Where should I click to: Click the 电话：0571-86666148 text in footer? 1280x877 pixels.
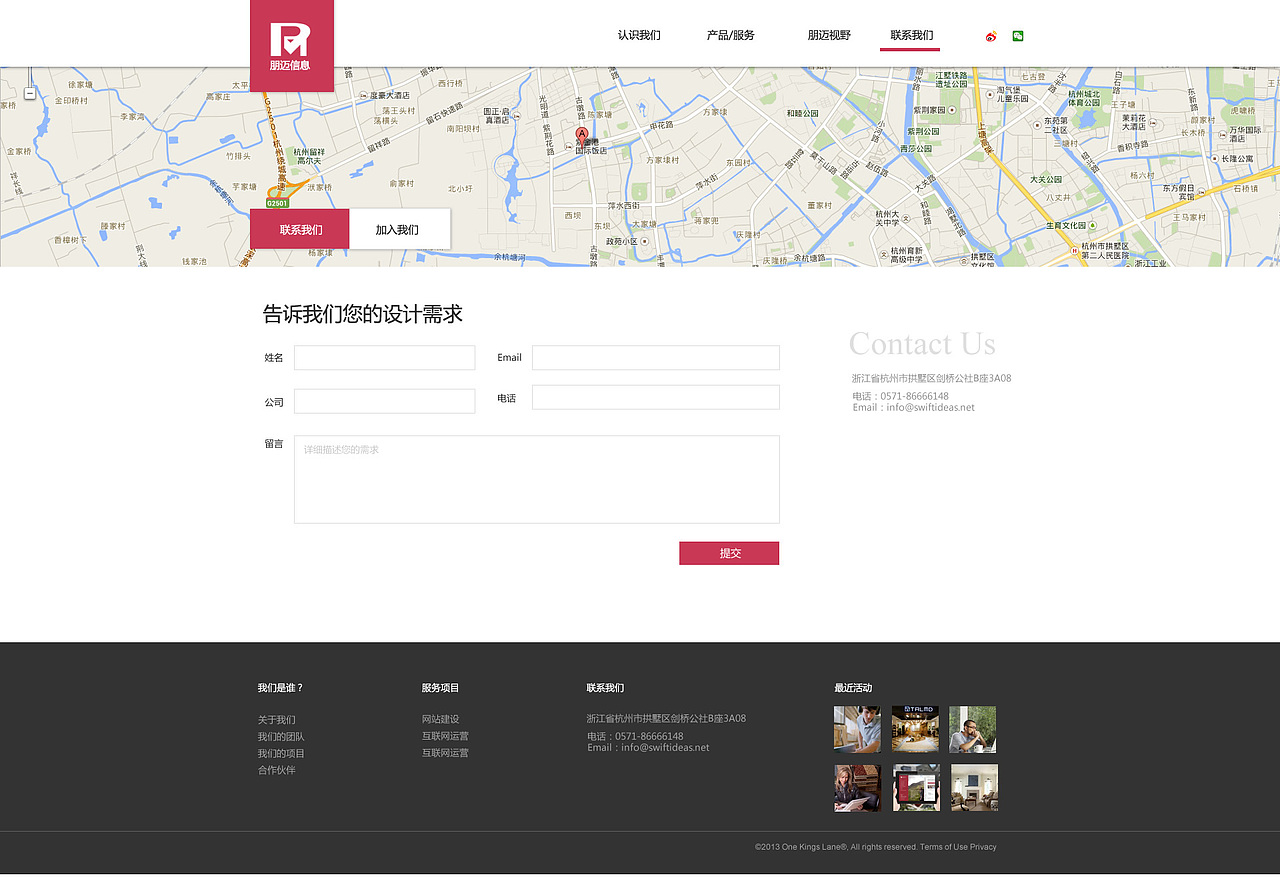point(635,736)
